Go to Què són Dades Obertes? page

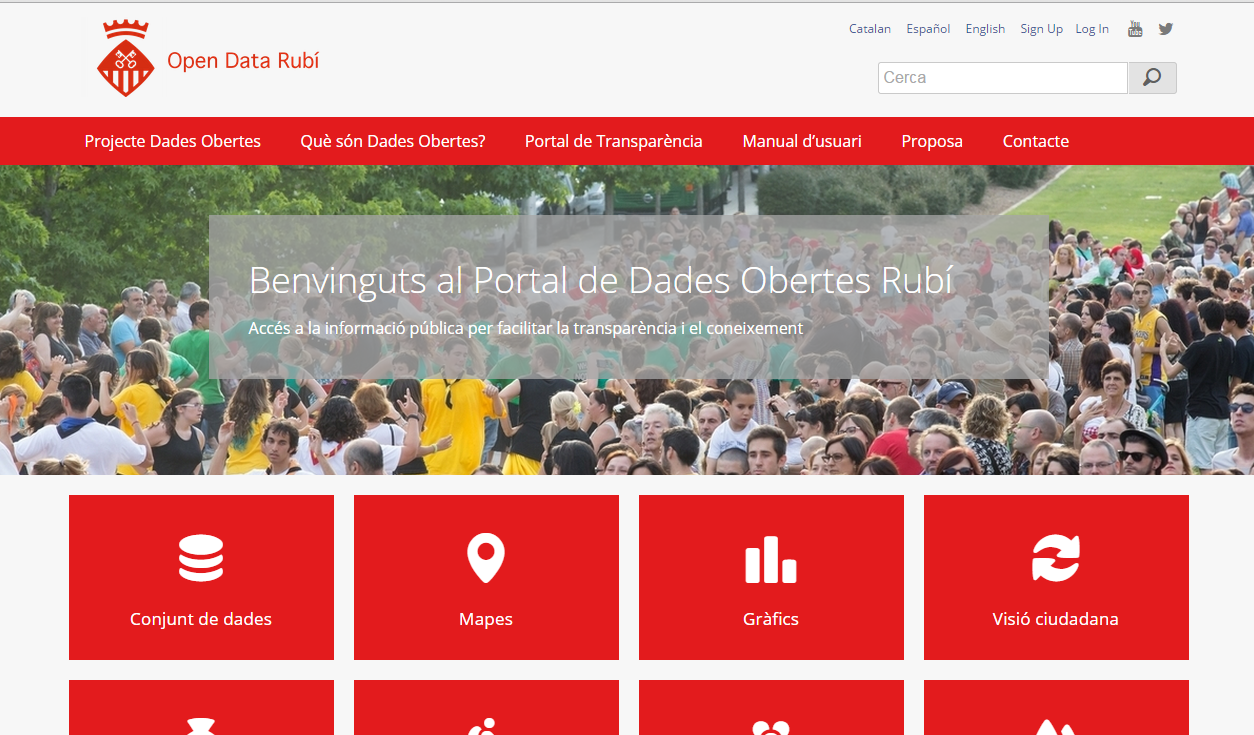pyautogui.click(x=393, y=141)
